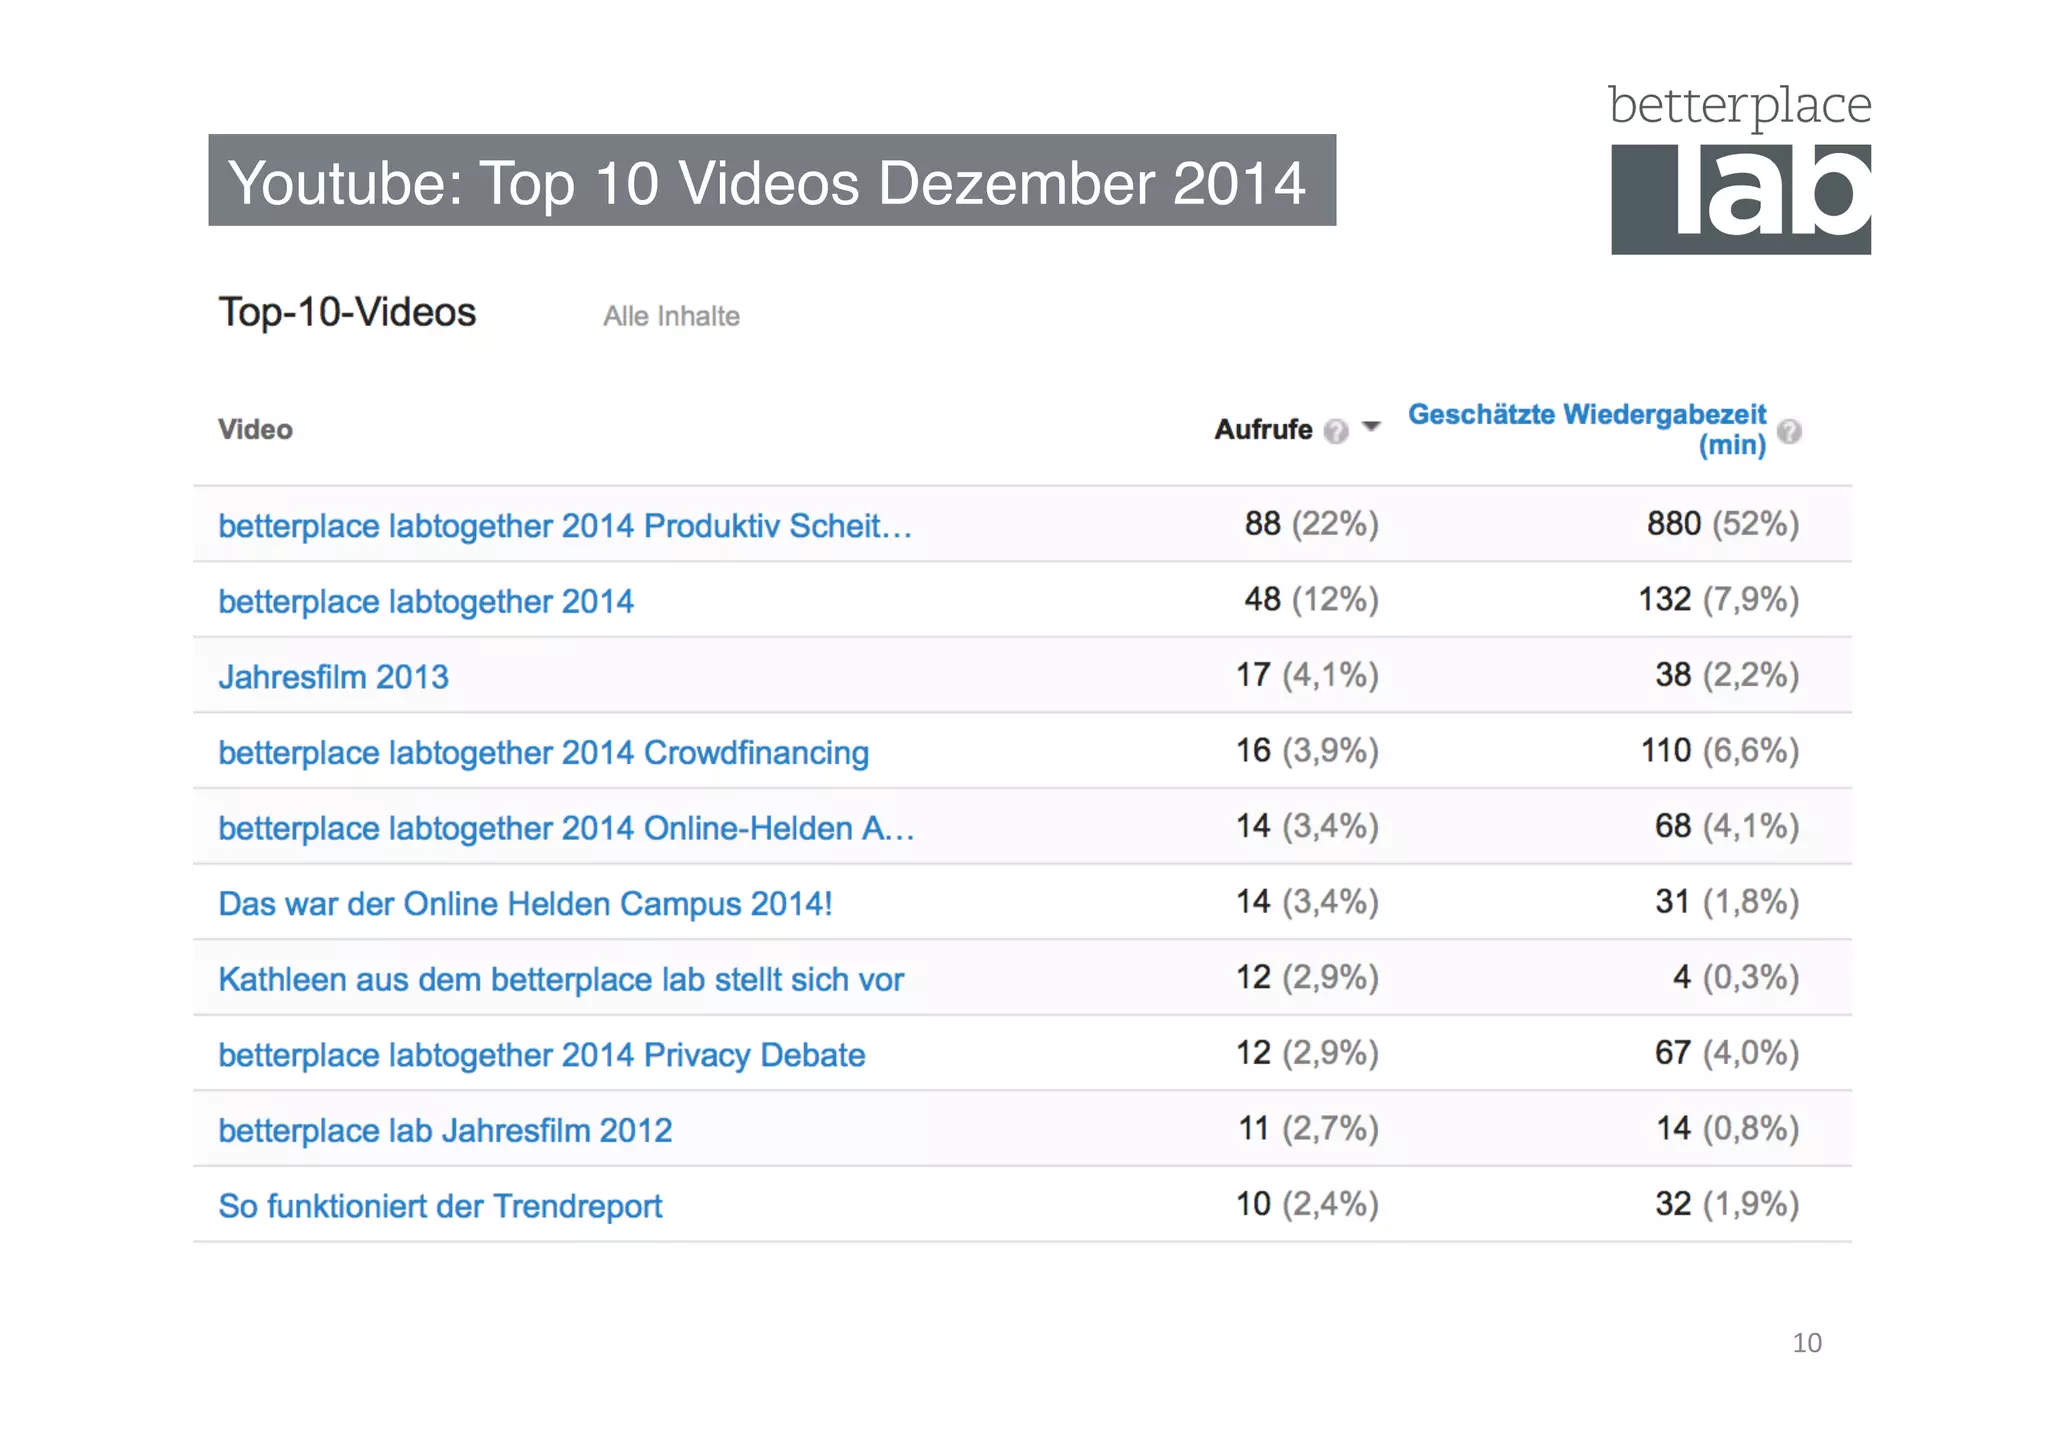Select the Aufrufe column header
Screen dimensions: 2048x1447
click(x=1263, y=429)
